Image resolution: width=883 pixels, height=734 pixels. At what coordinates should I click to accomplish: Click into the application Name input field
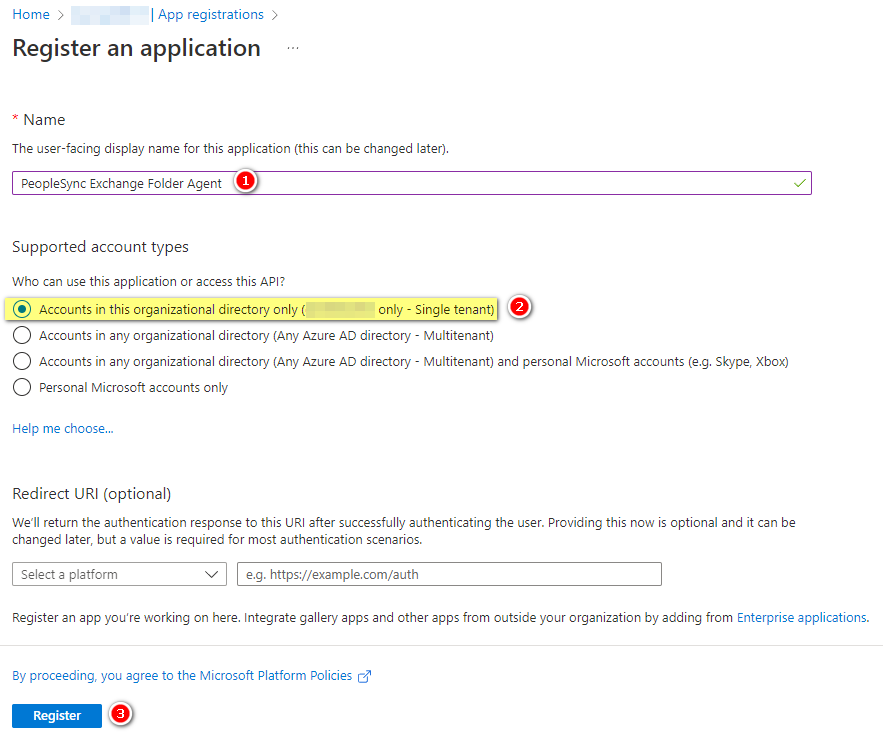(x=412, y=183)
